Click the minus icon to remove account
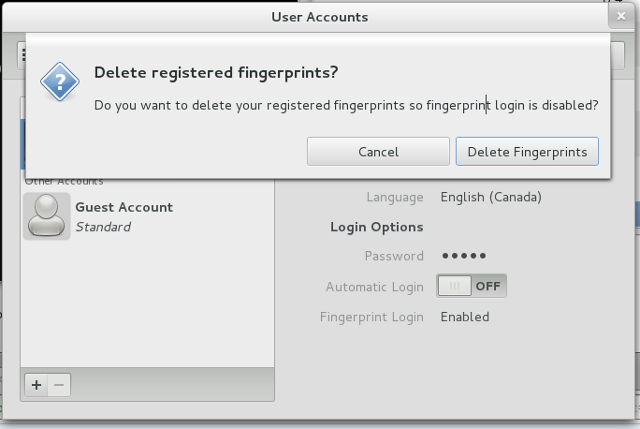 point(59,385)
